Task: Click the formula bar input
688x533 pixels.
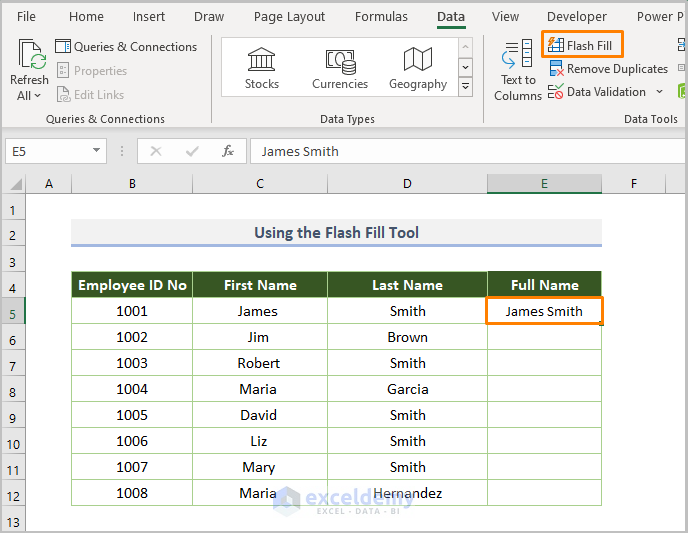Action: (x=460, y=151)
